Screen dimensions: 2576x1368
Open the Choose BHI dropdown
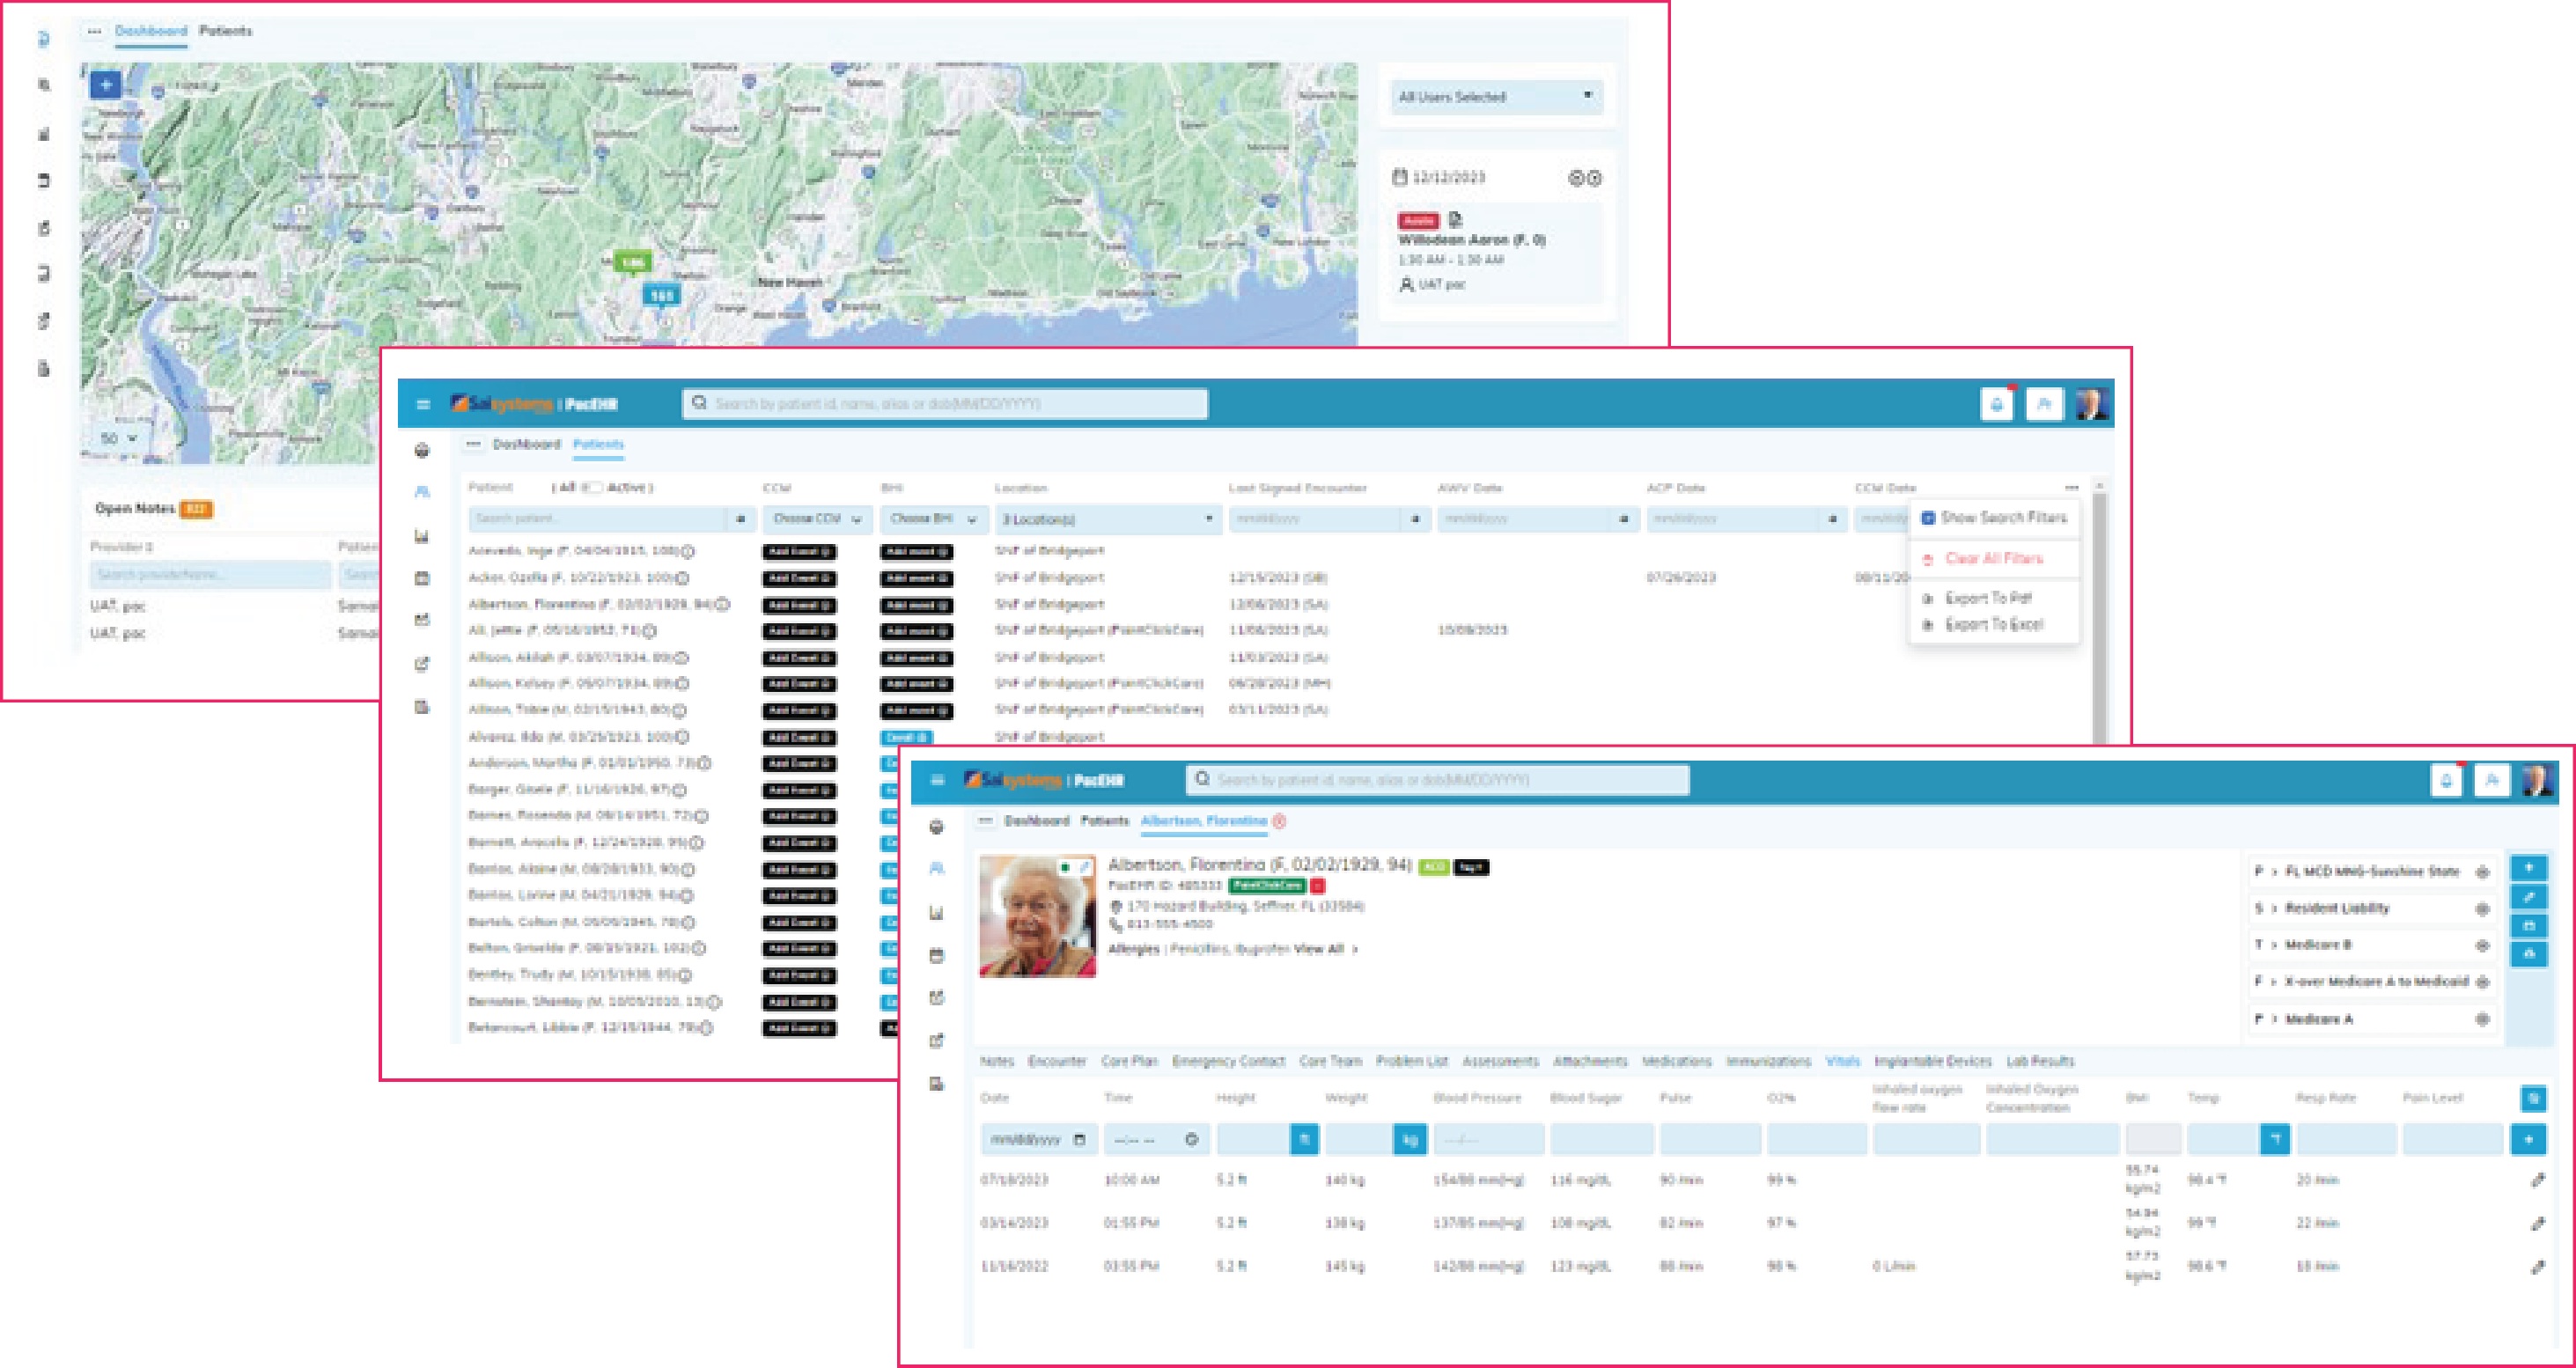[934, 519]
